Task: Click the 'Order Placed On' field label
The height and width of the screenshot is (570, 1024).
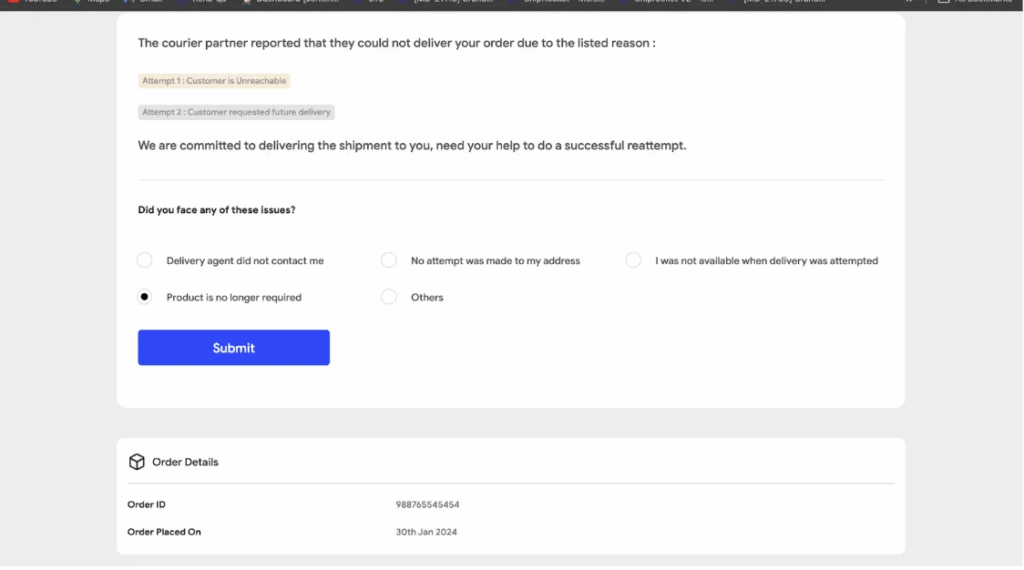Action: (164, 532)
